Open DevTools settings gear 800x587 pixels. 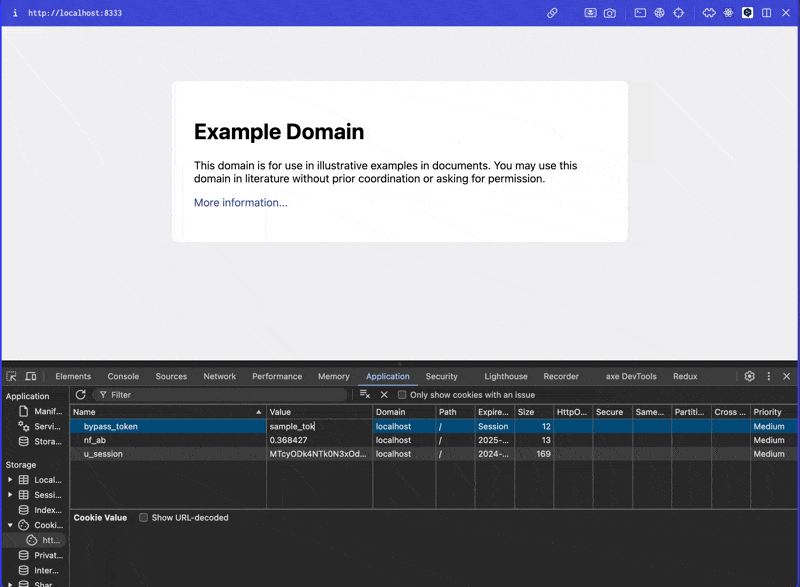[749, 376]
